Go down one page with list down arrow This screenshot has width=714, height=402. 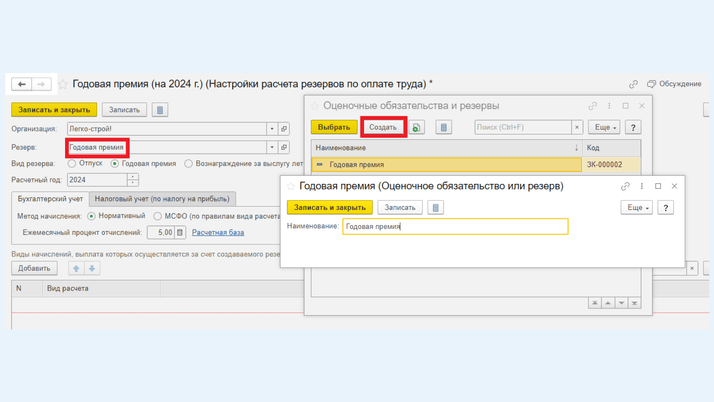click(x=621, y=303)
